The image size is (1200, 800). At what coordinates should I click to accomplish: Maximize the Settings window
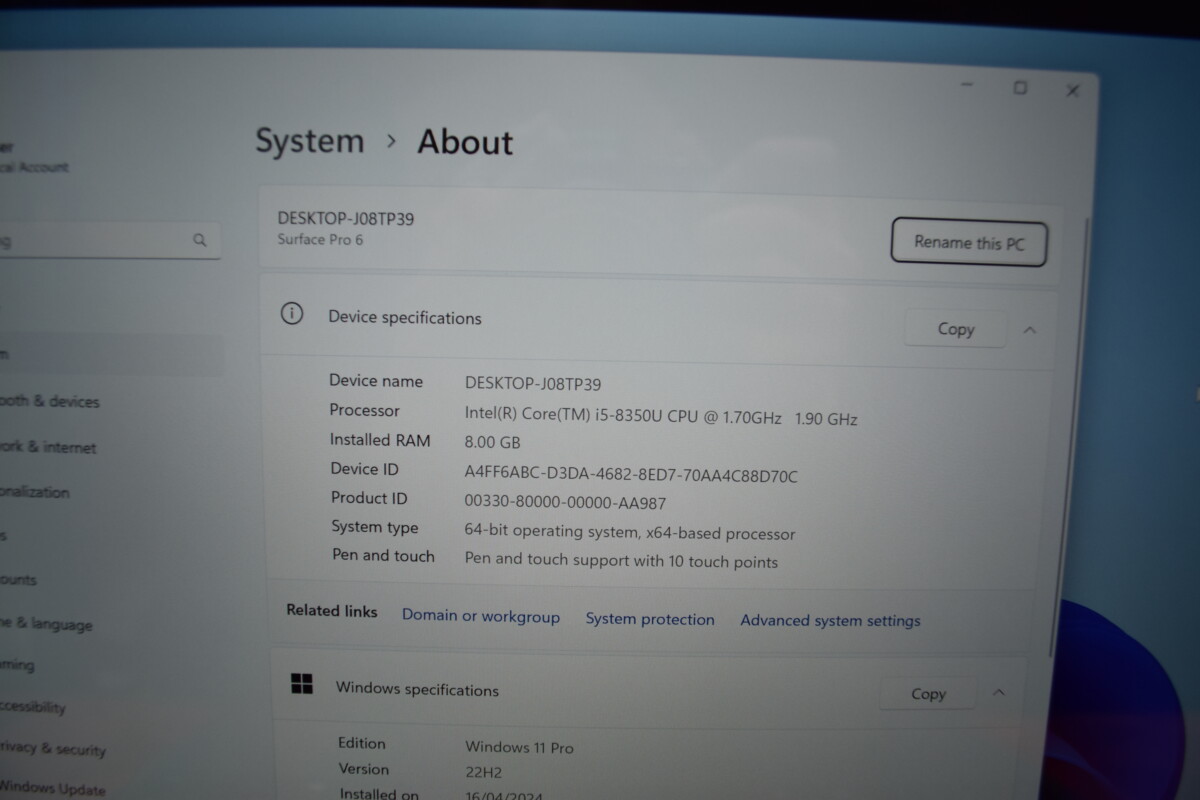(x=1020, y=88)
